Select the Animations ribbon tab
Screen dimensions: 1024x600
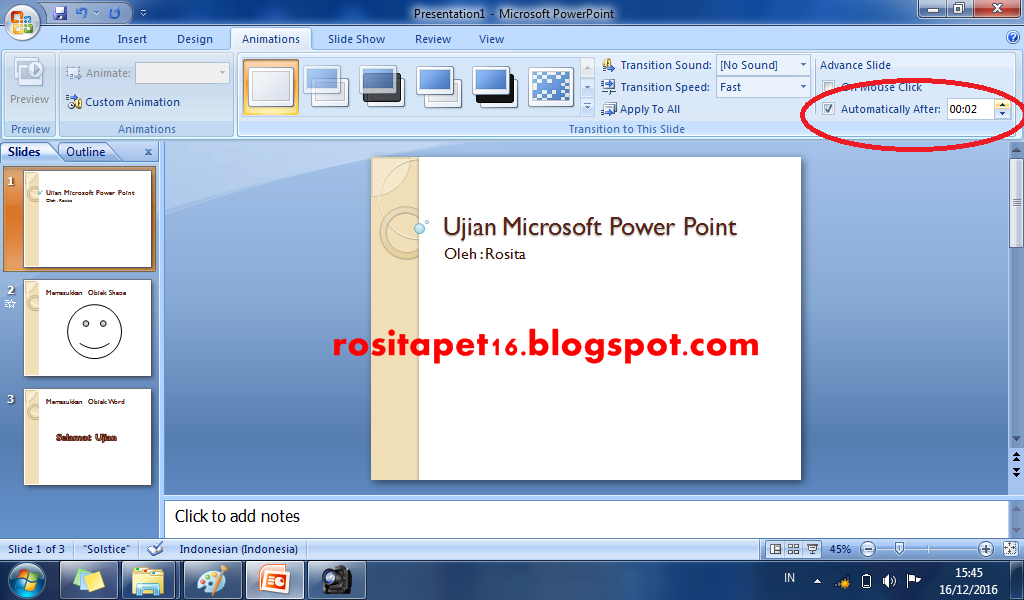pyautogui.click(x=271, y=39)
